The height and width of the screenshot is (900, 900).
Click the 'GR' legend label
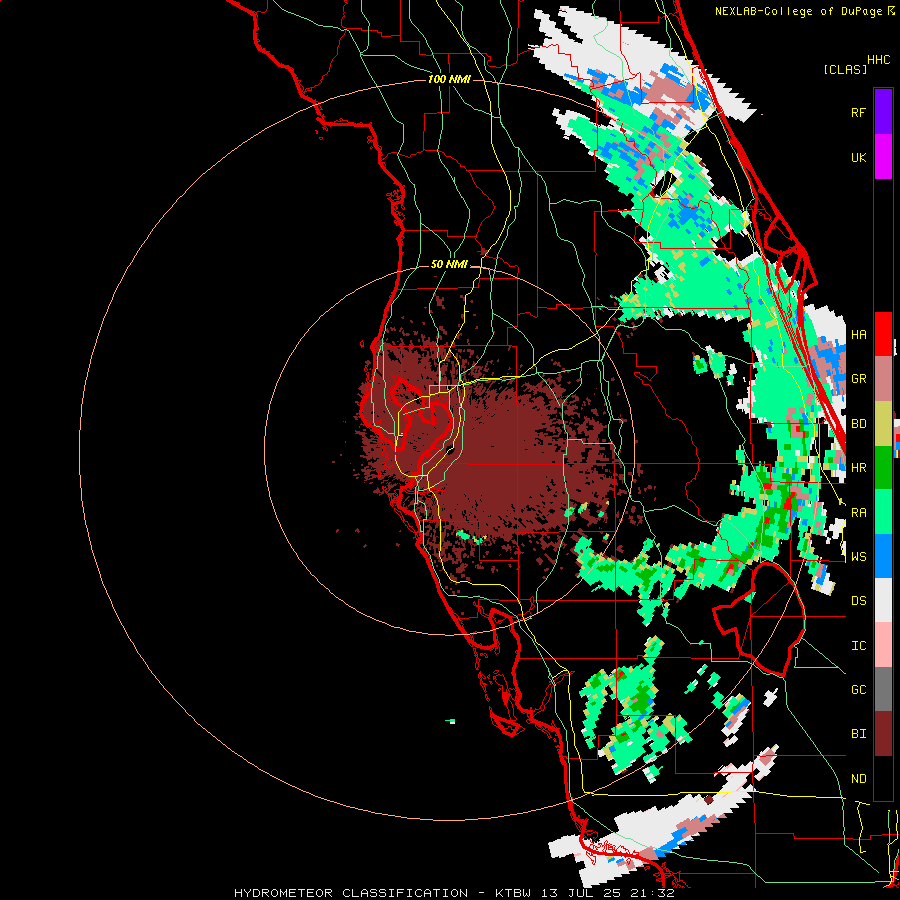[858, 379]
